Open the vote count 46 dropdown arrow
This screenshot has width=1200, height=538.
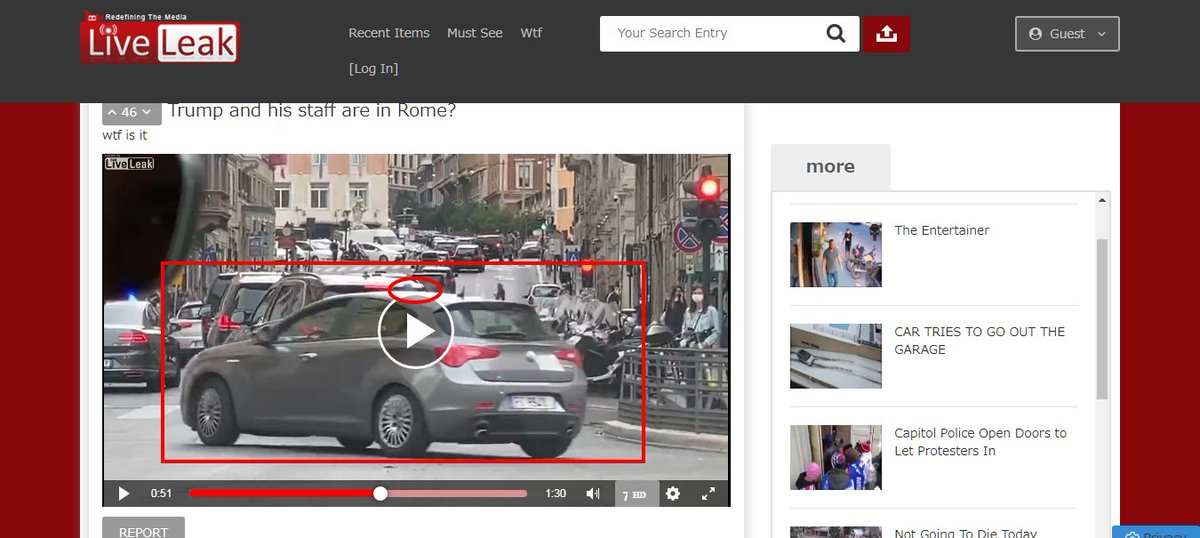pyautogui.click(x=146, y=112)
